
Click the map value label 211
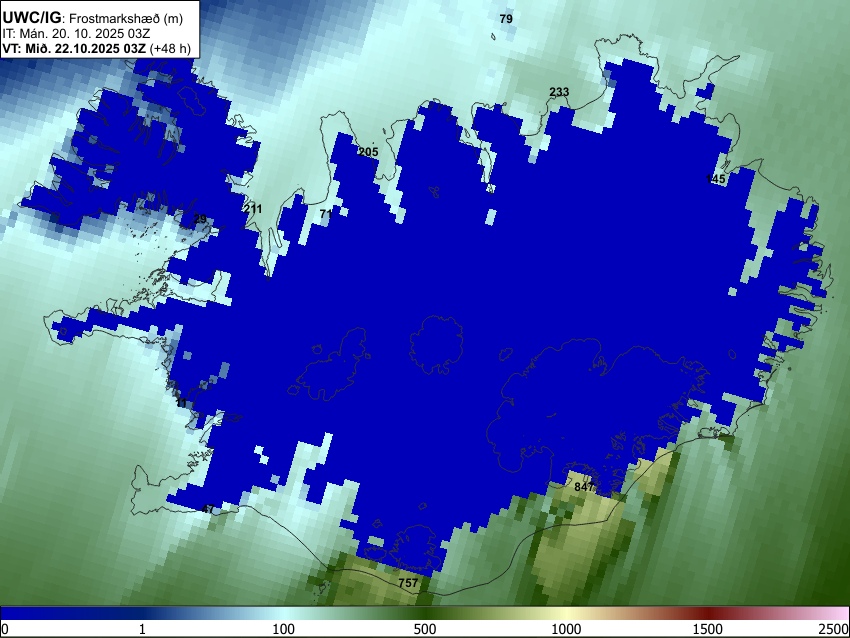point(253,209)
